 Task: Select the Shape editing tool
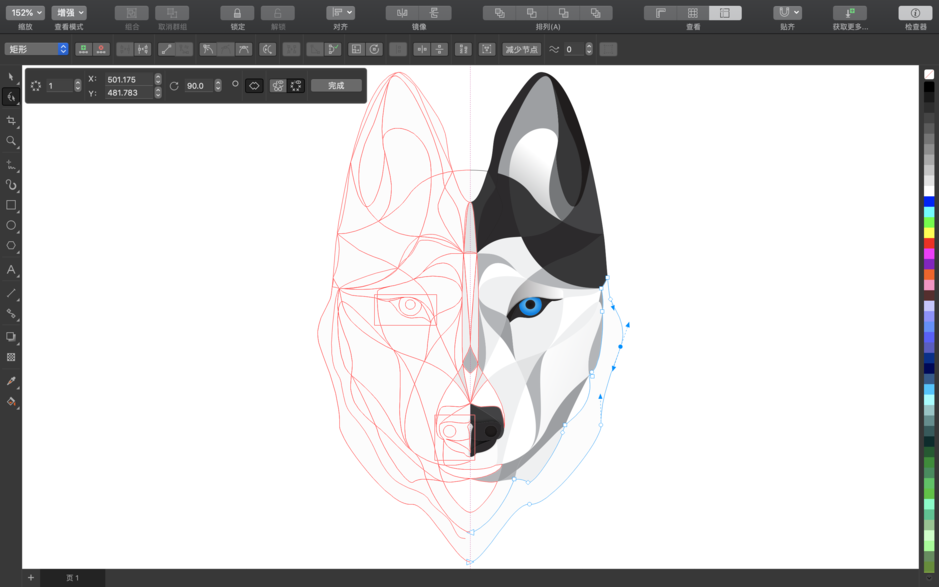click(12, 97)
